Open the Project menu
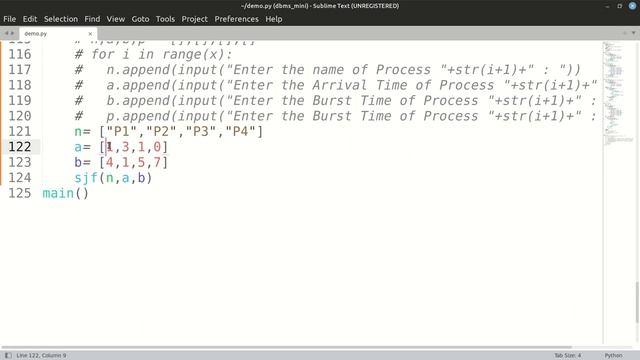The width and height of the screenshot is (640, 360). tap(195, 19)
